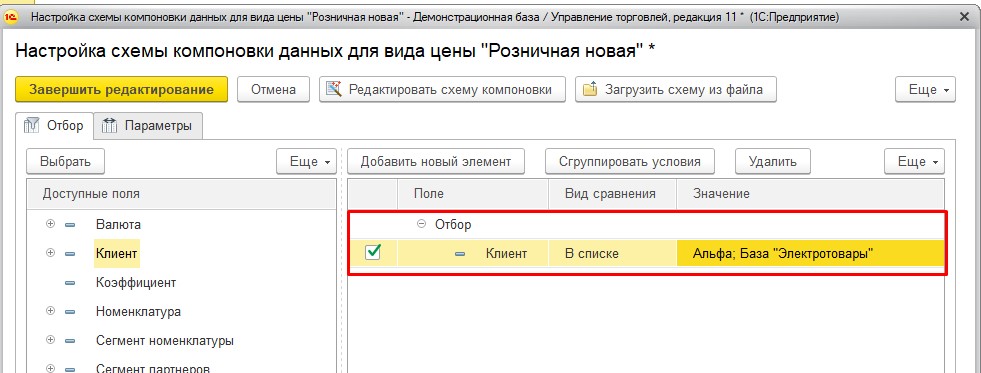
Task: Click the Удалить button
Action: pos(773,161)
